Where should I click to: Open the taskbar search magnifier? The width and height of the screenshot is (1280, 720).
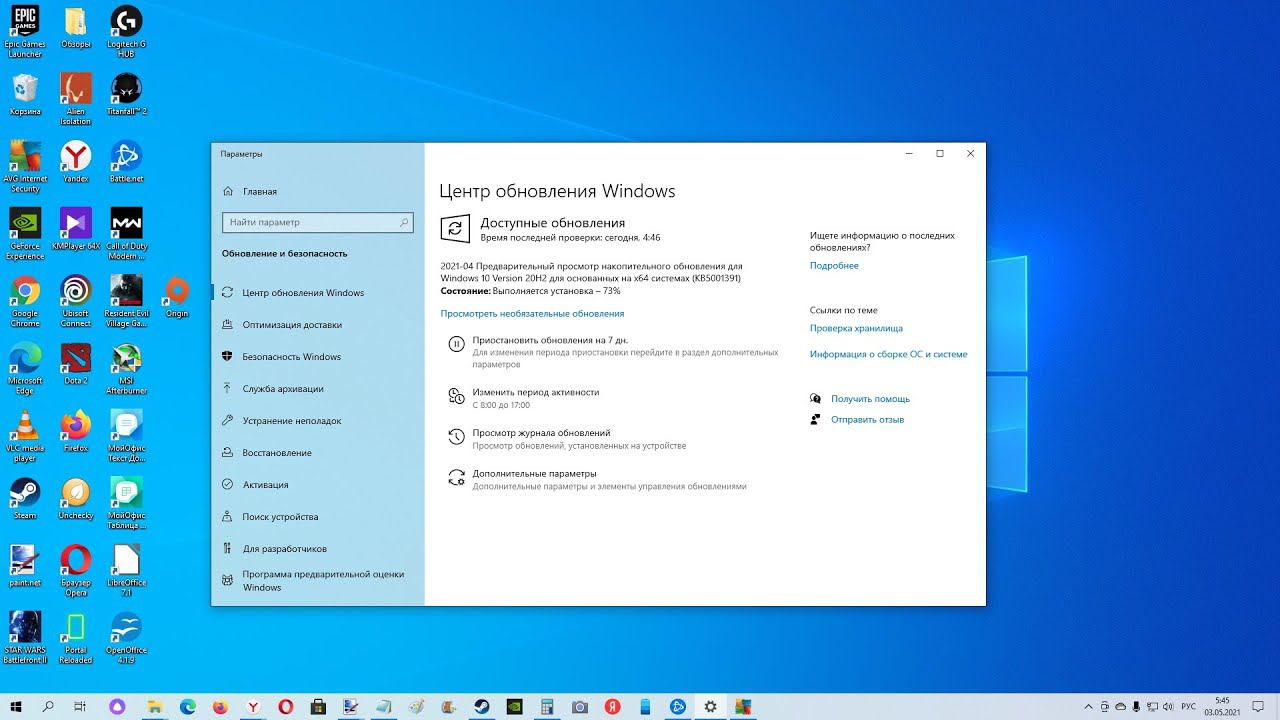[49, 706]
